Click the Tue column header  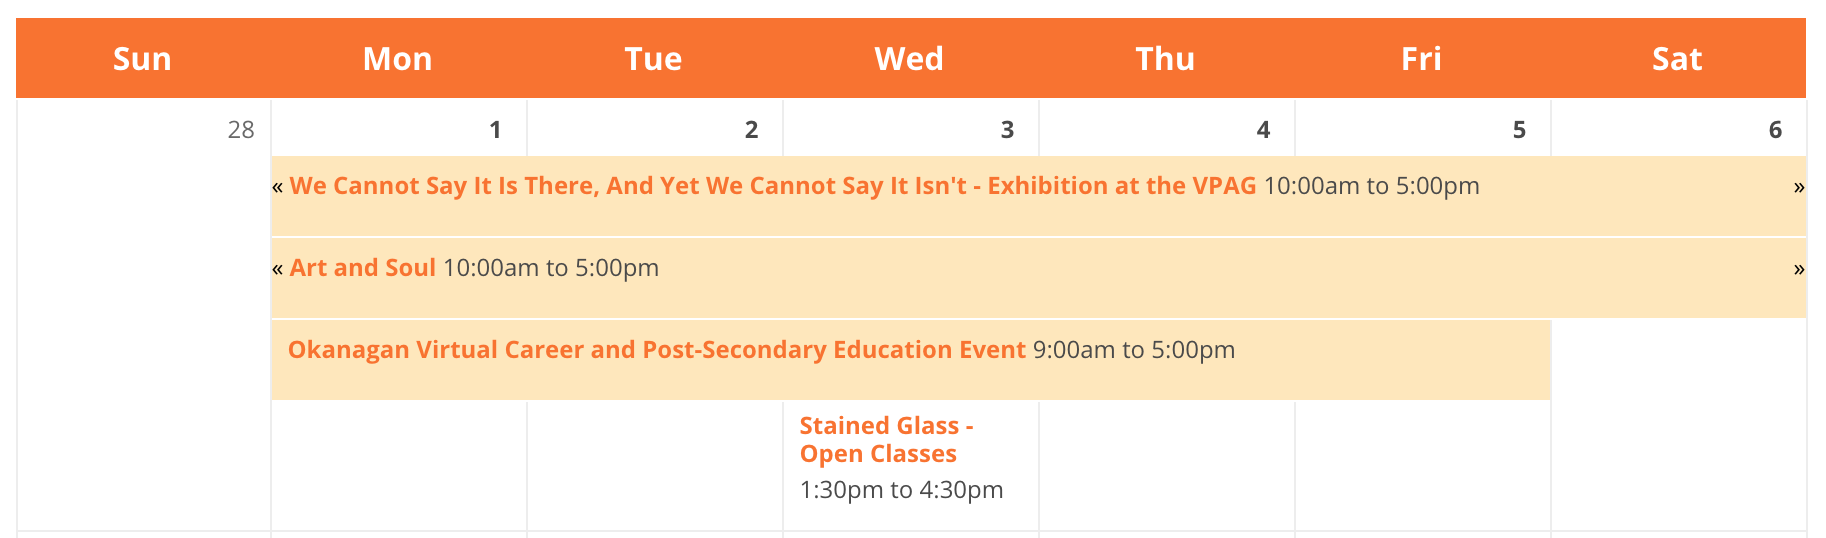[x=654, y=58]
